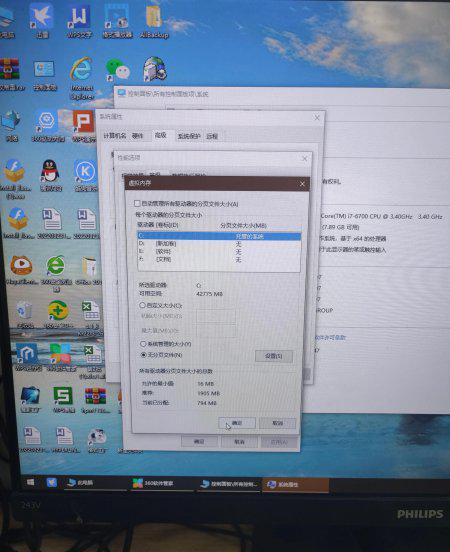This screenshot has width=450, height=552.
Task: Tick automatically manage paging file size checkbox
Action: [x=137, y=203]
